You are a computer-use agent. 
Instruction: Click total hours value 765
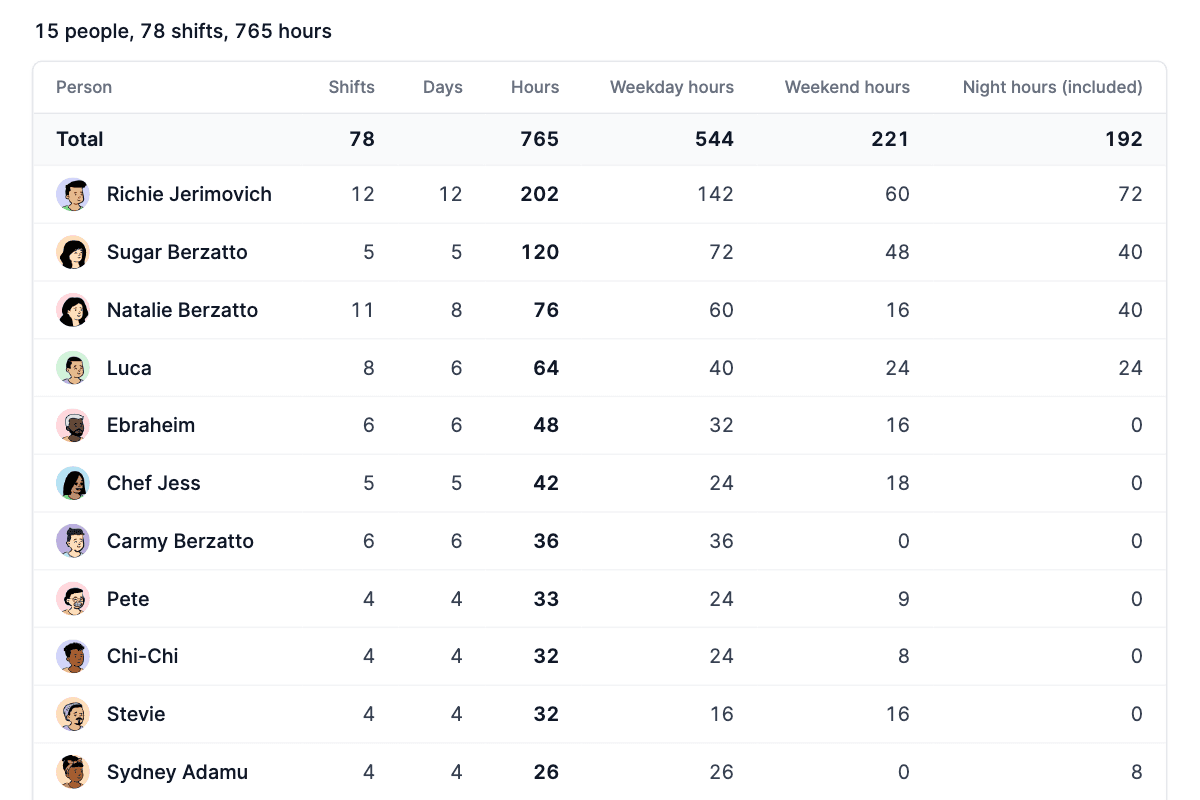click(x=540, y=139)
